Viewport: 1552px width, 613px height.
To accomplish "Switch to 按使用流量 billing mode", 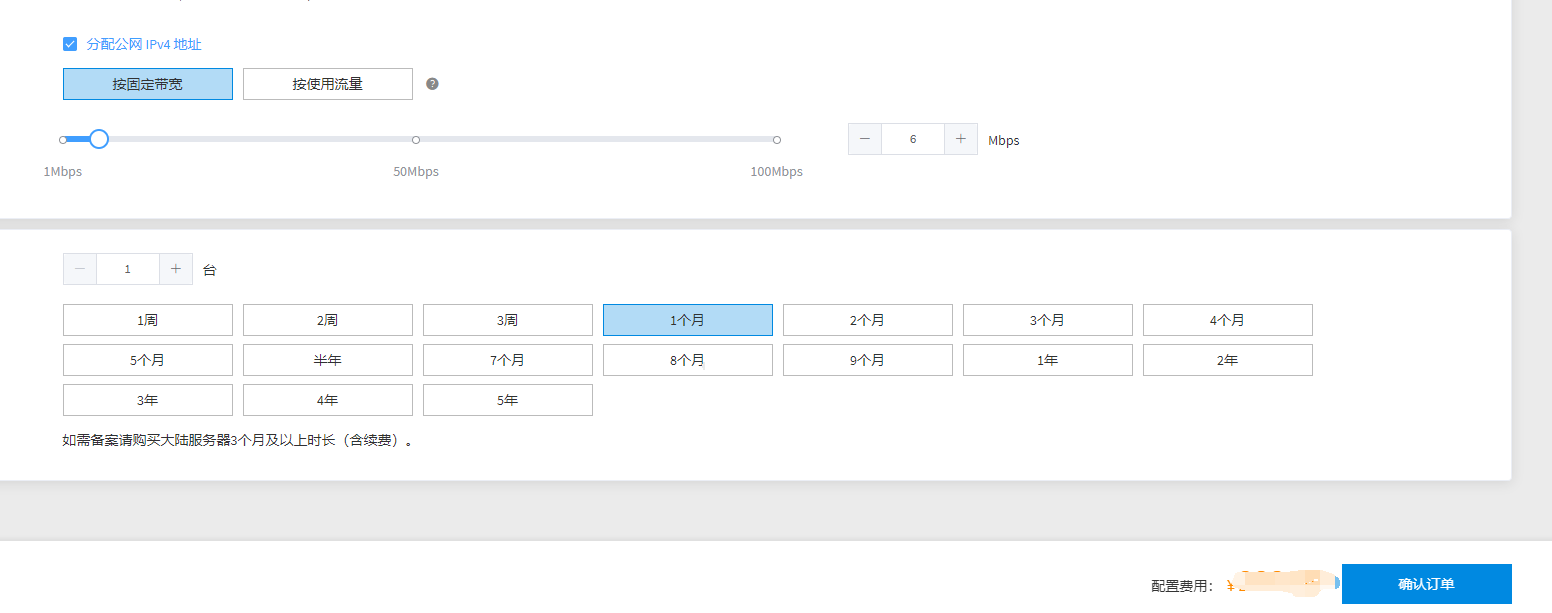I will (x=328, y=84).
